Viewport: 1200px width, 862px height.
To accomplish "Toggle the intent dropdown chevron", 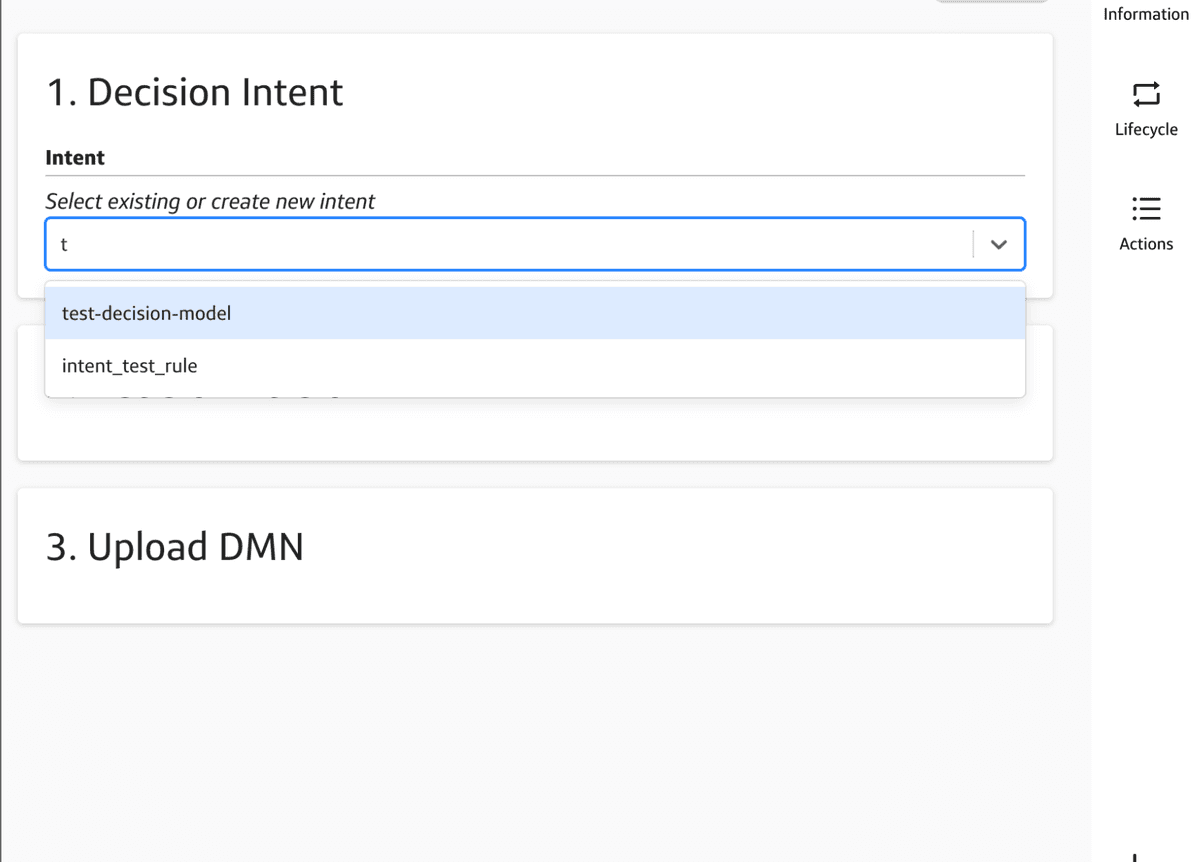I will (x=998, y=244).
